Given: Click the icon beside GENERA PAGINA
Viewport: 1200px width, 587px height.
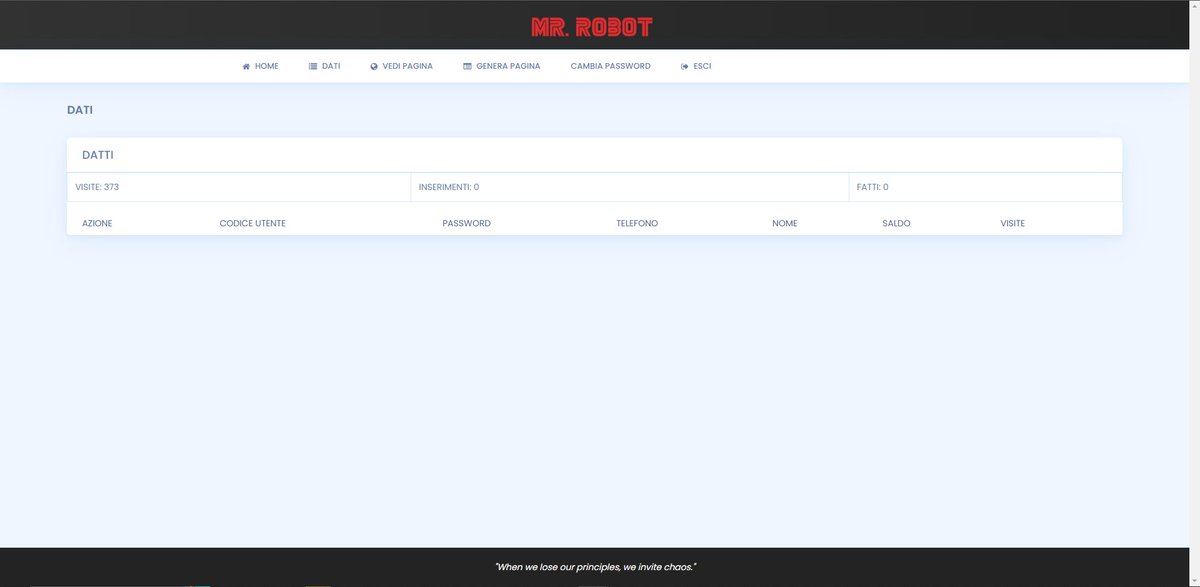Looking at the screenshot, I should coord(467,66).
